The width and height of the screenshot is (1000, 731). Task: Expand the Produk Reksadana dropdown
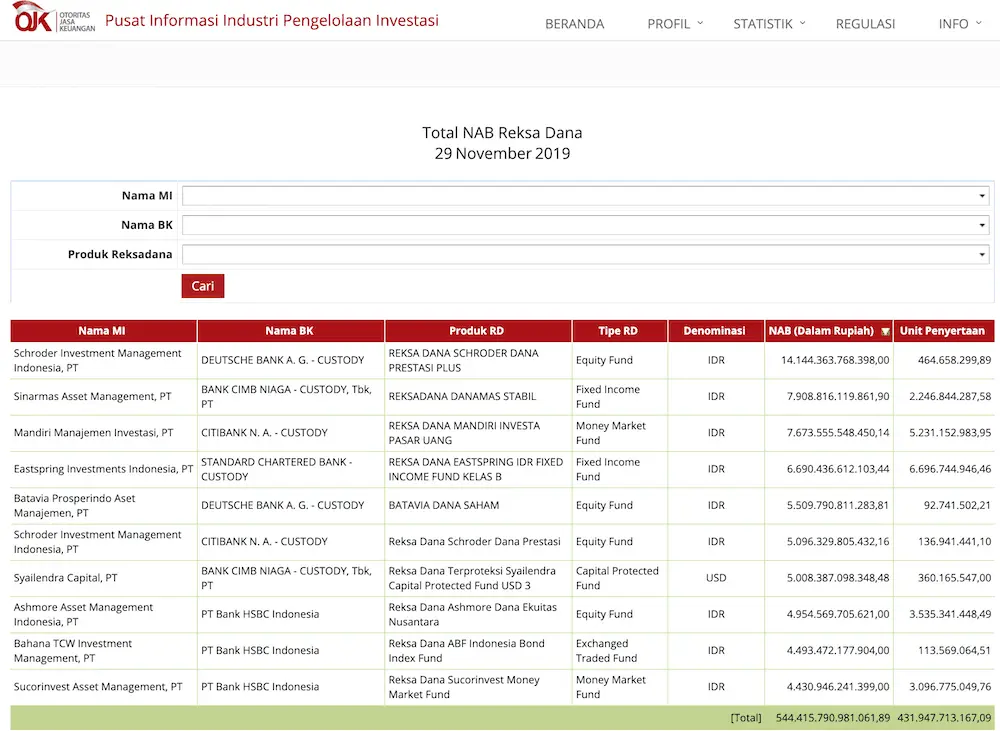(x=585, y=255)
